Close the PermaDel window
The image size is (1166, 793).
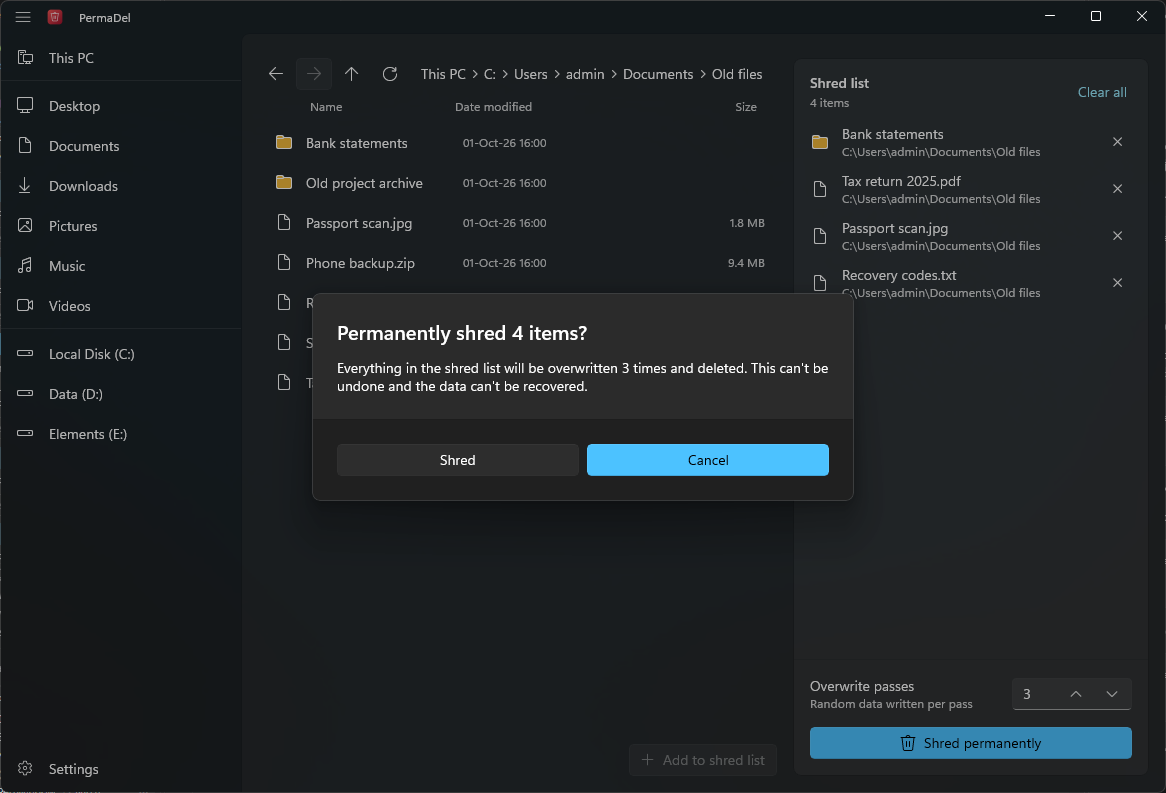(1141, 16)
